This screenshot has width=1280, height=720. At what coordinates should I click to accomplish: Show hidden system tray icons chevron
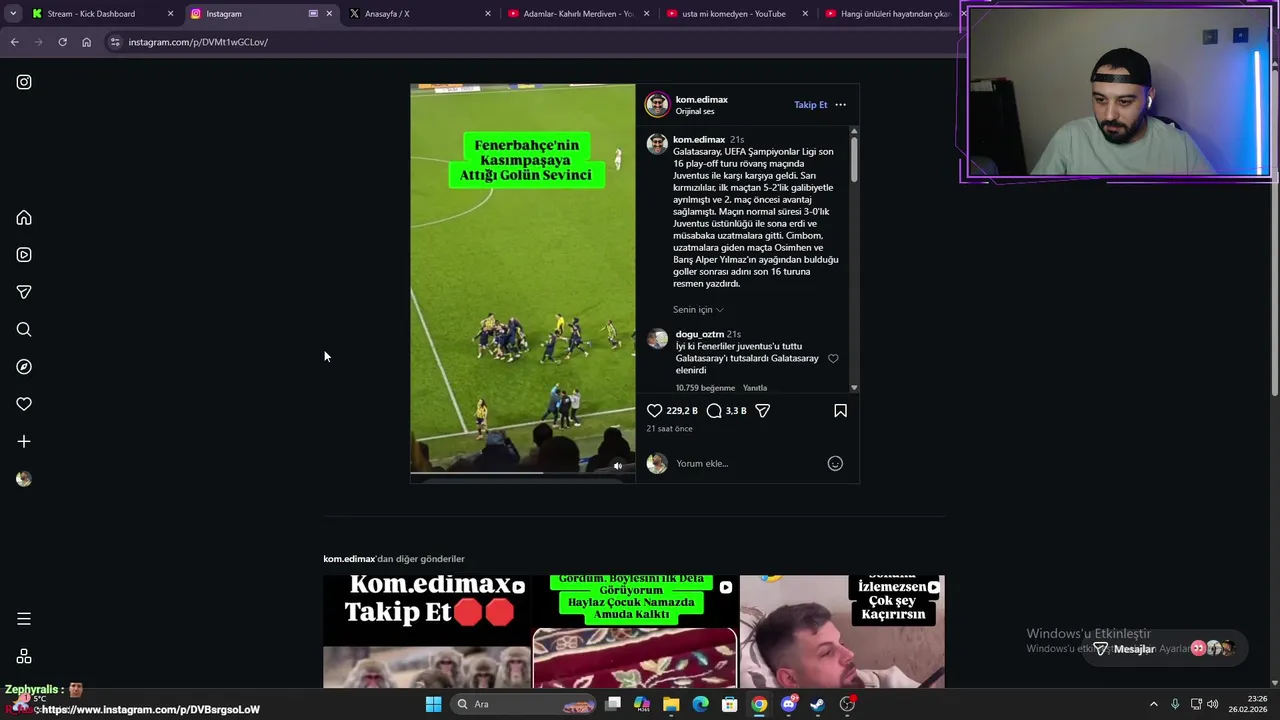(1153, 704)
